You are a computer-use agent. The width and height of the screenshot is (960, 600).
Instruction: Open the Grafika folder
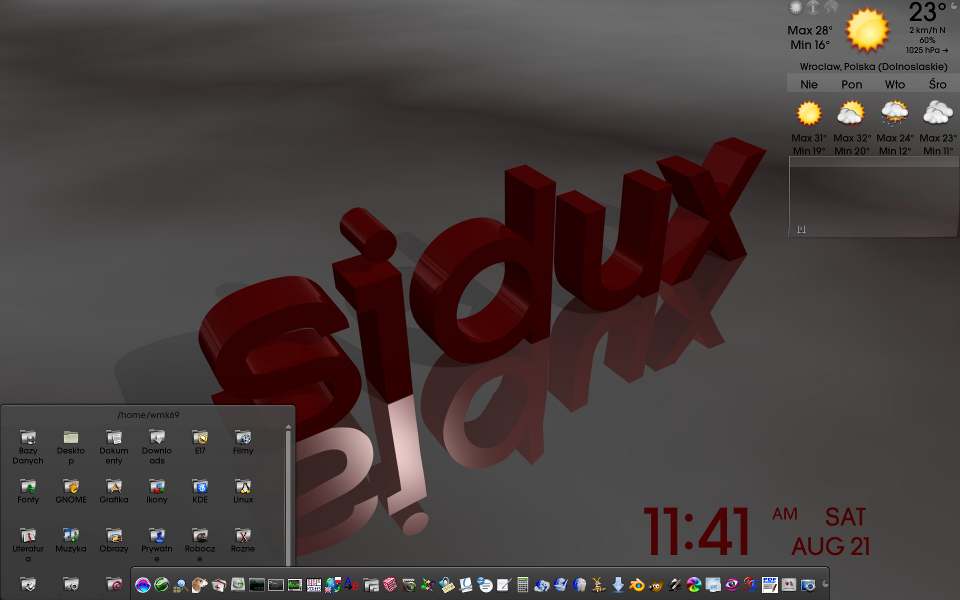(x=114, y=492)
